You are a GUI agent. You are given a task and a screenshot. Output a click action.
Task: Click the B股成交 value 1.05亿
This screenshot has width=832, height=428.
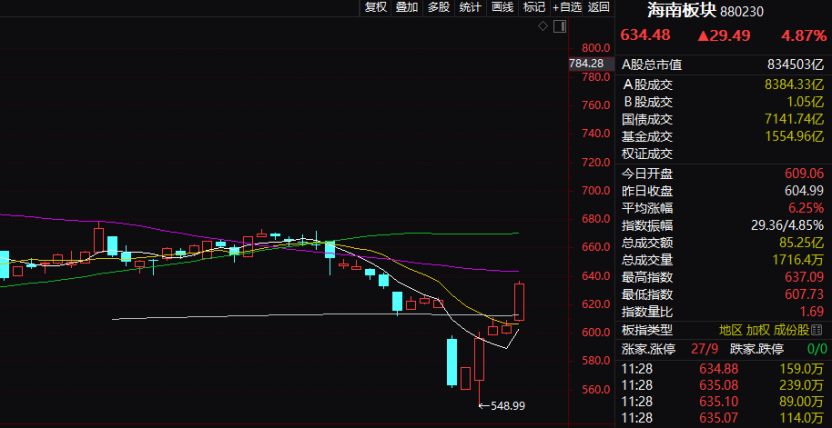click(x=805, y=102)
